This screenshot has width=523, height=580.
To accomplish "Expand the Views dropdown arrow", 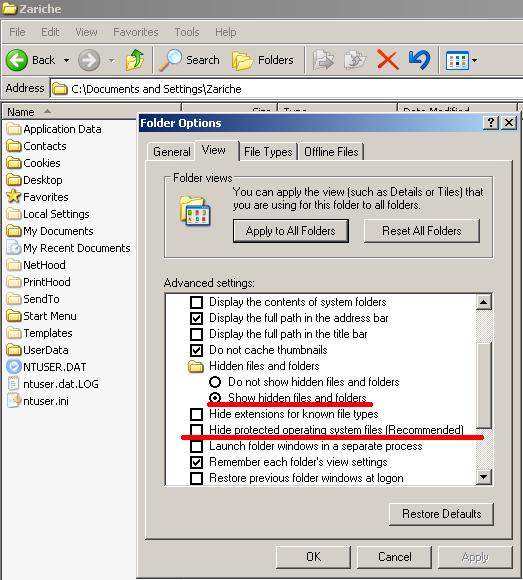I will click(x=475, y=60).
